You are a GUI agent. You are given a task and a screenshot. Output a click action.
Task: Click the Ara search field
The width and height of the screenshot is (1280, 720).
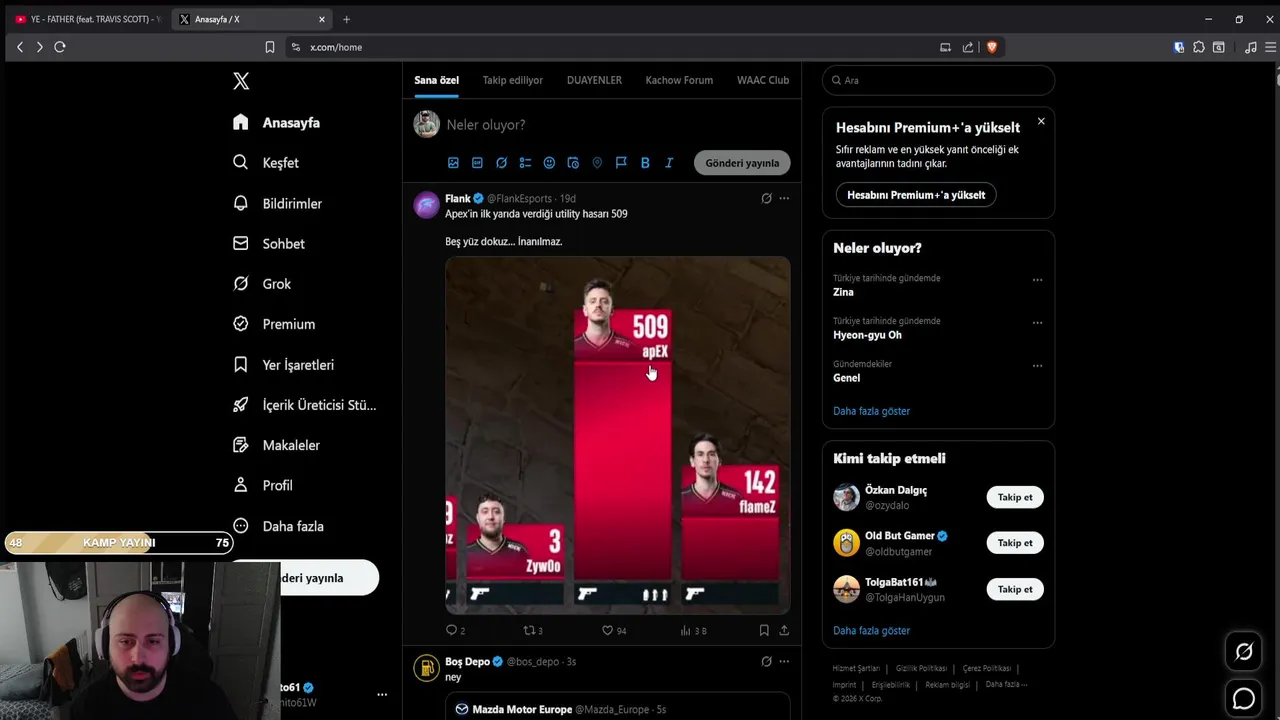pos(938,80)
